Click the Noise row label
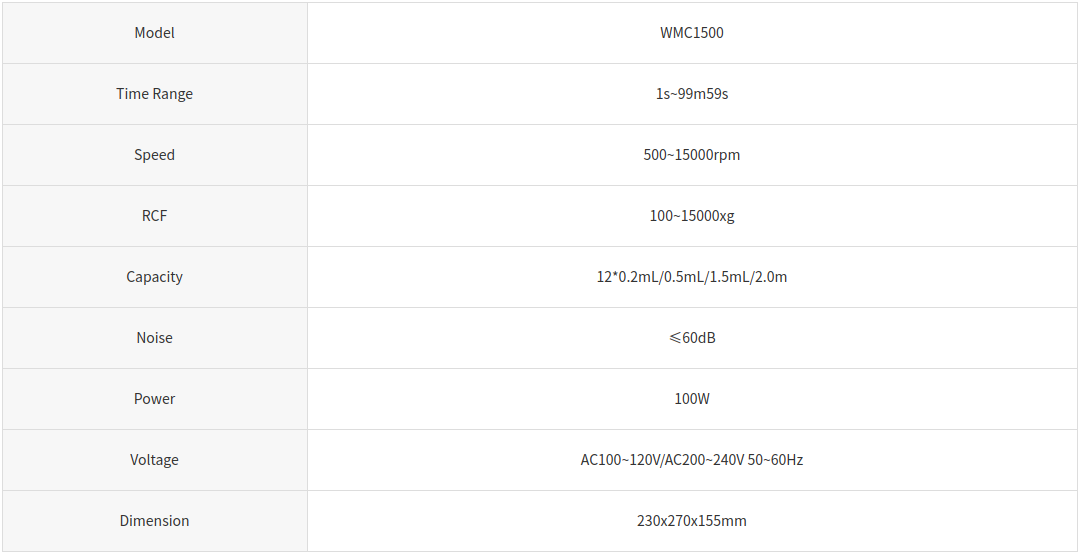 tap(154, 338)
